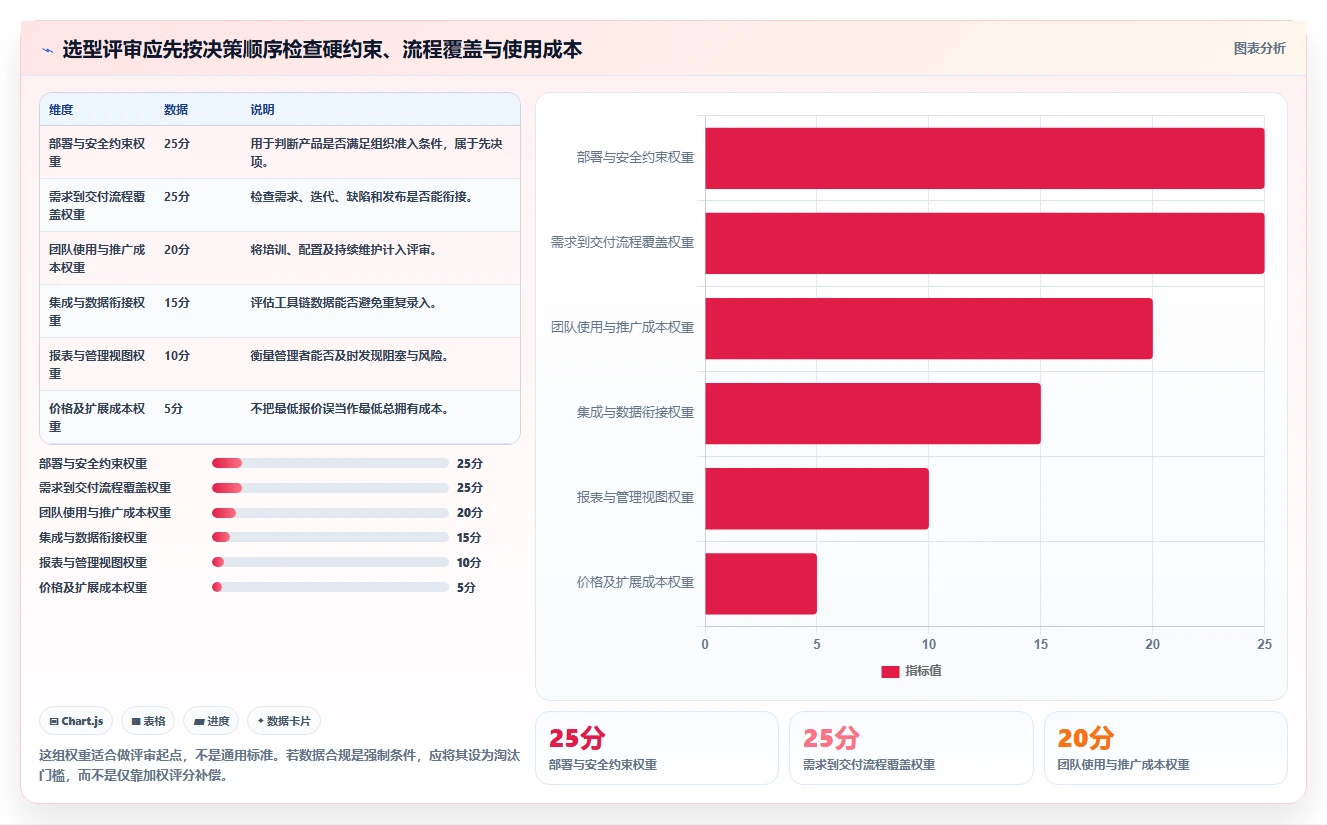The image size is (1327, 825).
Task: Click the description 检查需求、迭代、缺陷和发布是否能衔接
Action: [361, 196]
